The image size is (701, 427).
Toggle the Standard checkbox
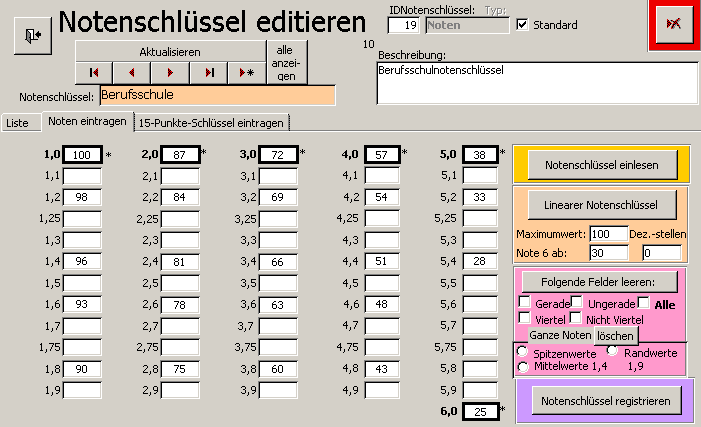pyautogui.click(x=522, y=24)
